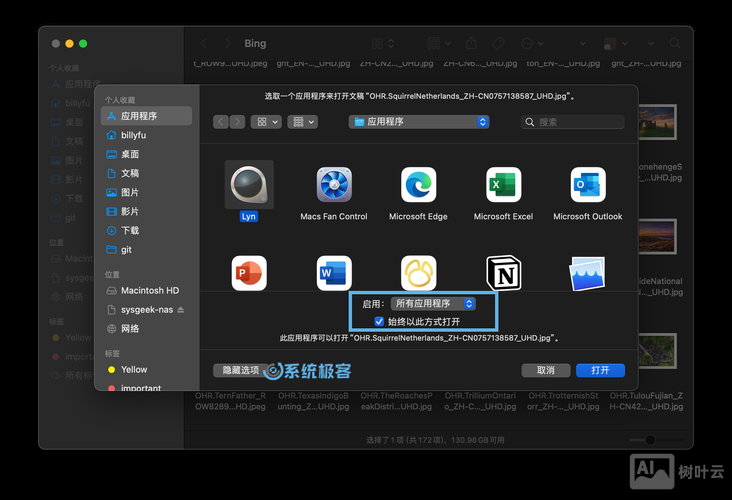
Task: Click the 取消 button
Action: 546,370
